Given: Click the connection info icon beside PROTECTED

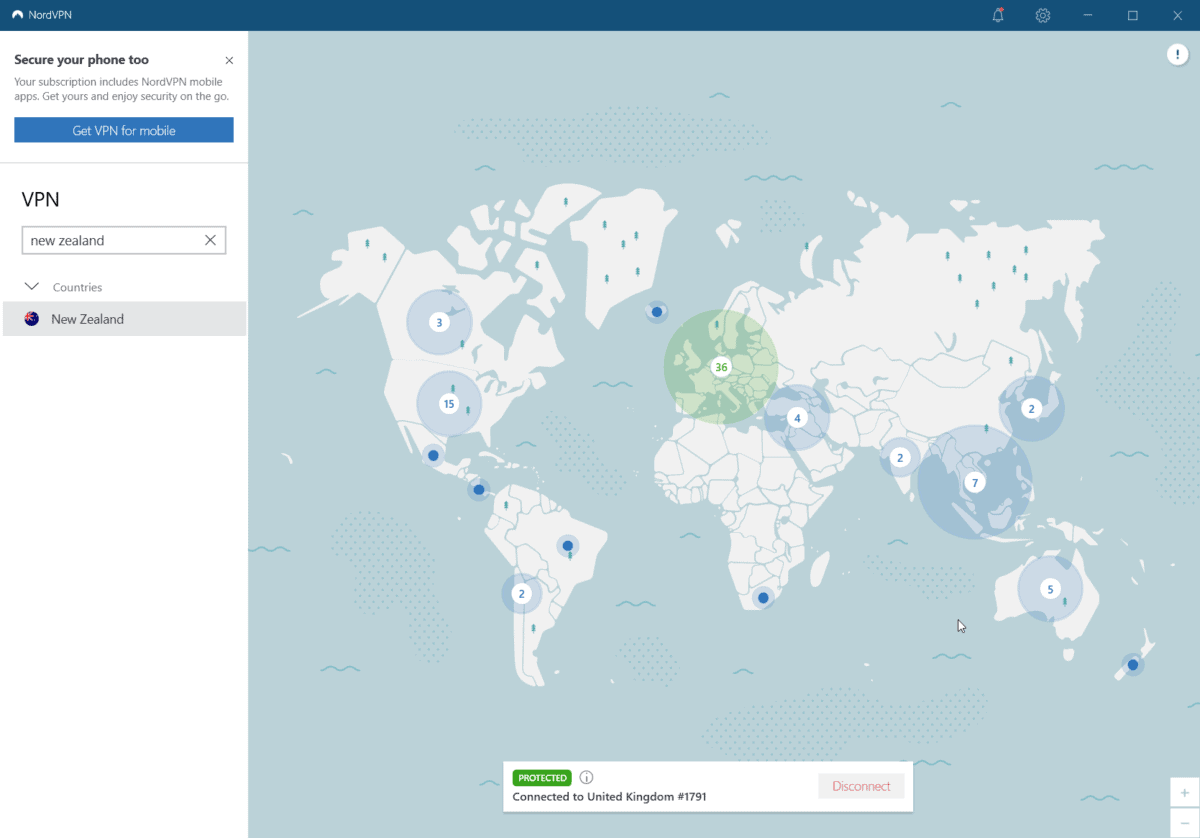Looking at the screenshot, I should tap(587, 777).
